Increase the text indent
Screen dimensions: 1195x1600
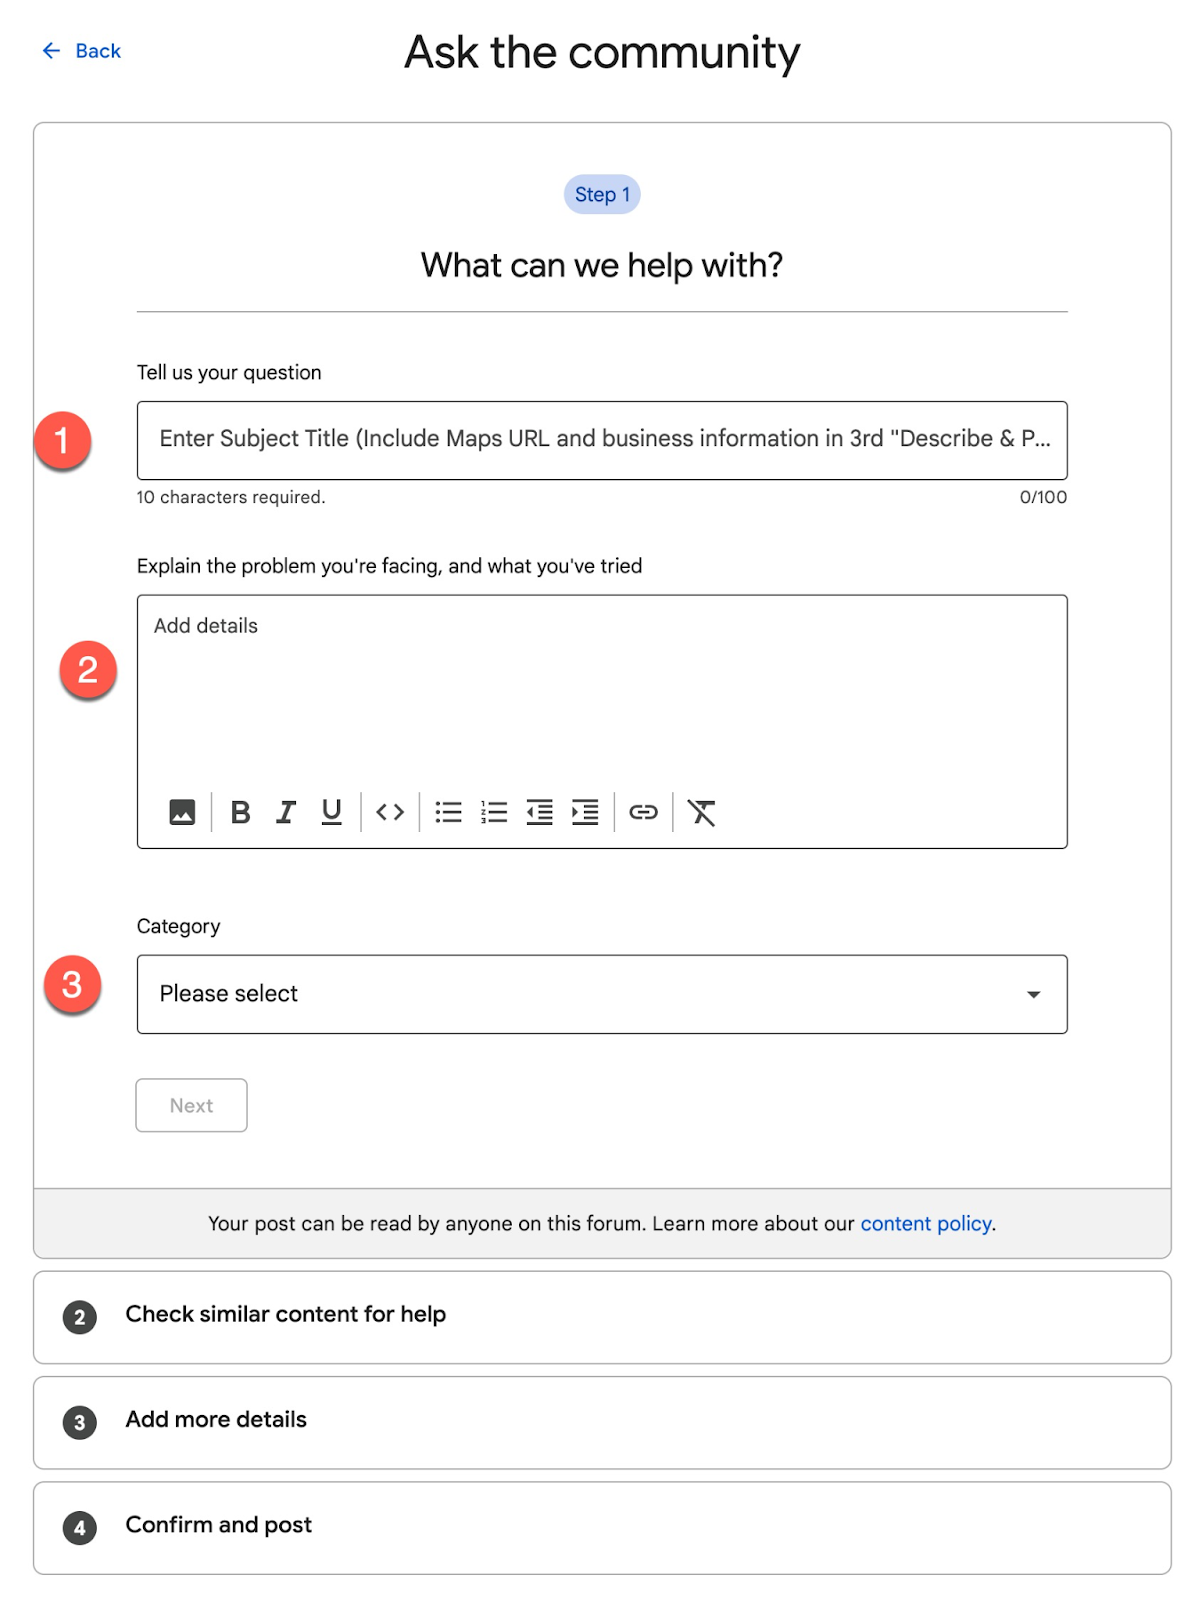585,812
